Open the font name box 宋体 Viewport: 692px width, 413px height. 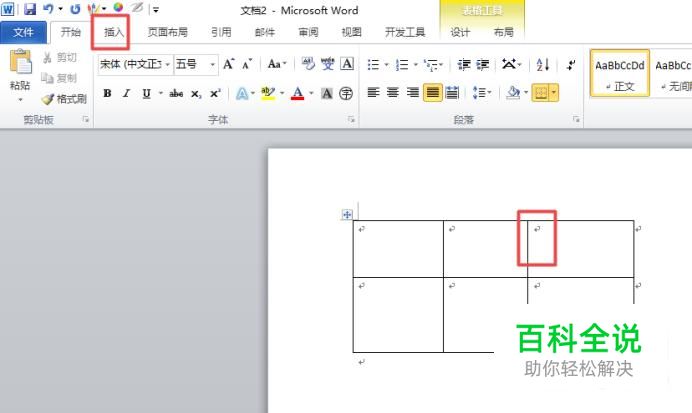(135, 64)
